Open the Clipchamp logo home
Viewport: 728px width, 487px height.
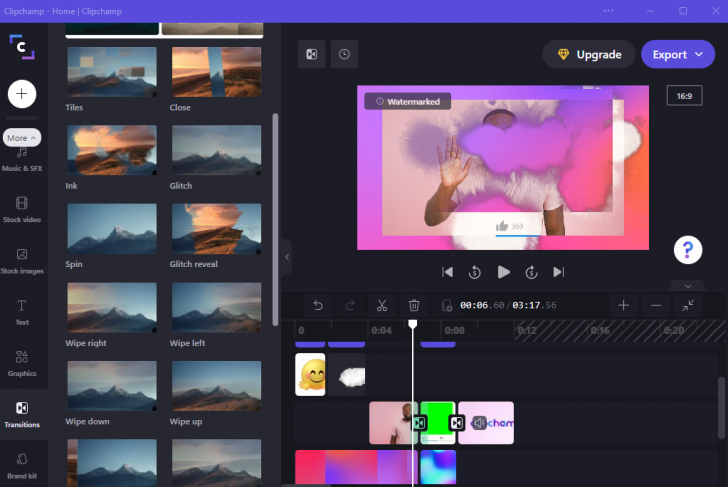point(22,47)
